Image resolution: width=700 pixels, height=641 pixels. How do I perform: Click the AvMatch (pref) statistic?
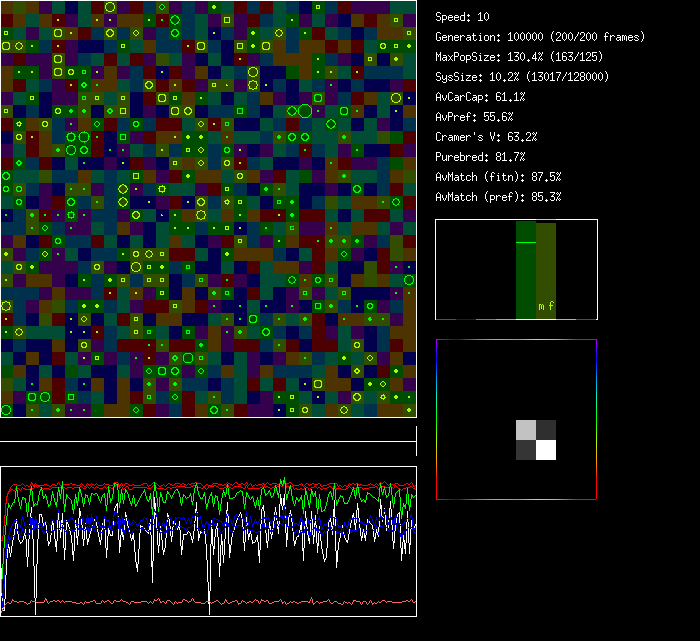click(x=498, y=197)
